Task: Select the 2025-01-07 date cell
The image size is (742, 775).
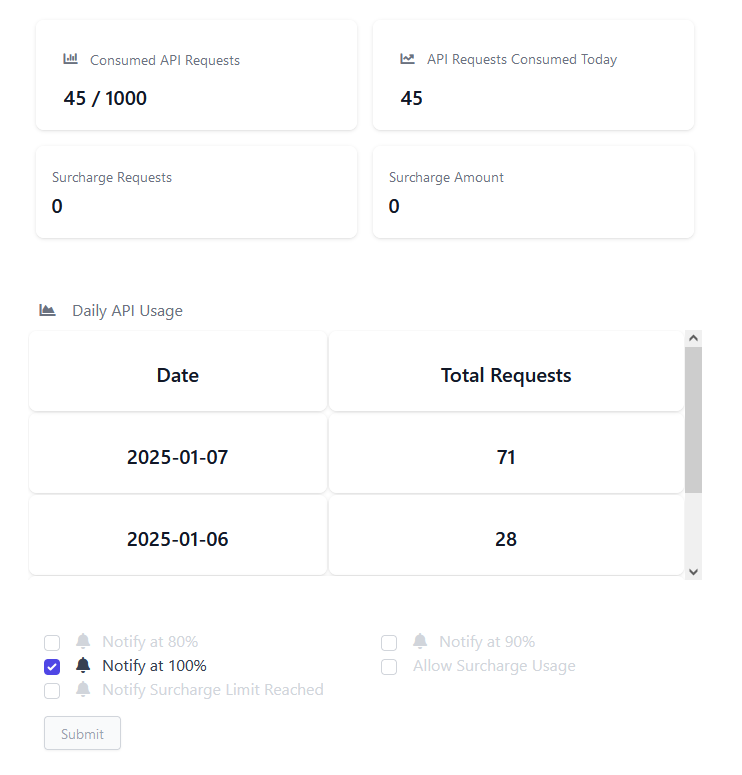Action: (178, 453)
